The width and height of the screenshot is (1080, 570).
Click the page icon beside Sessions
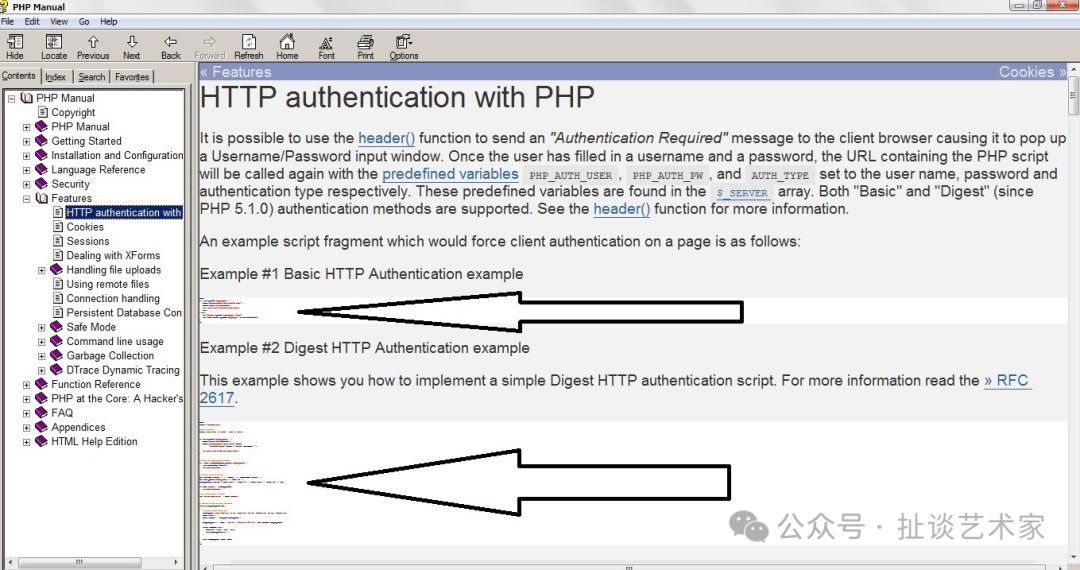pyautogui.click(x=58, y=241)
